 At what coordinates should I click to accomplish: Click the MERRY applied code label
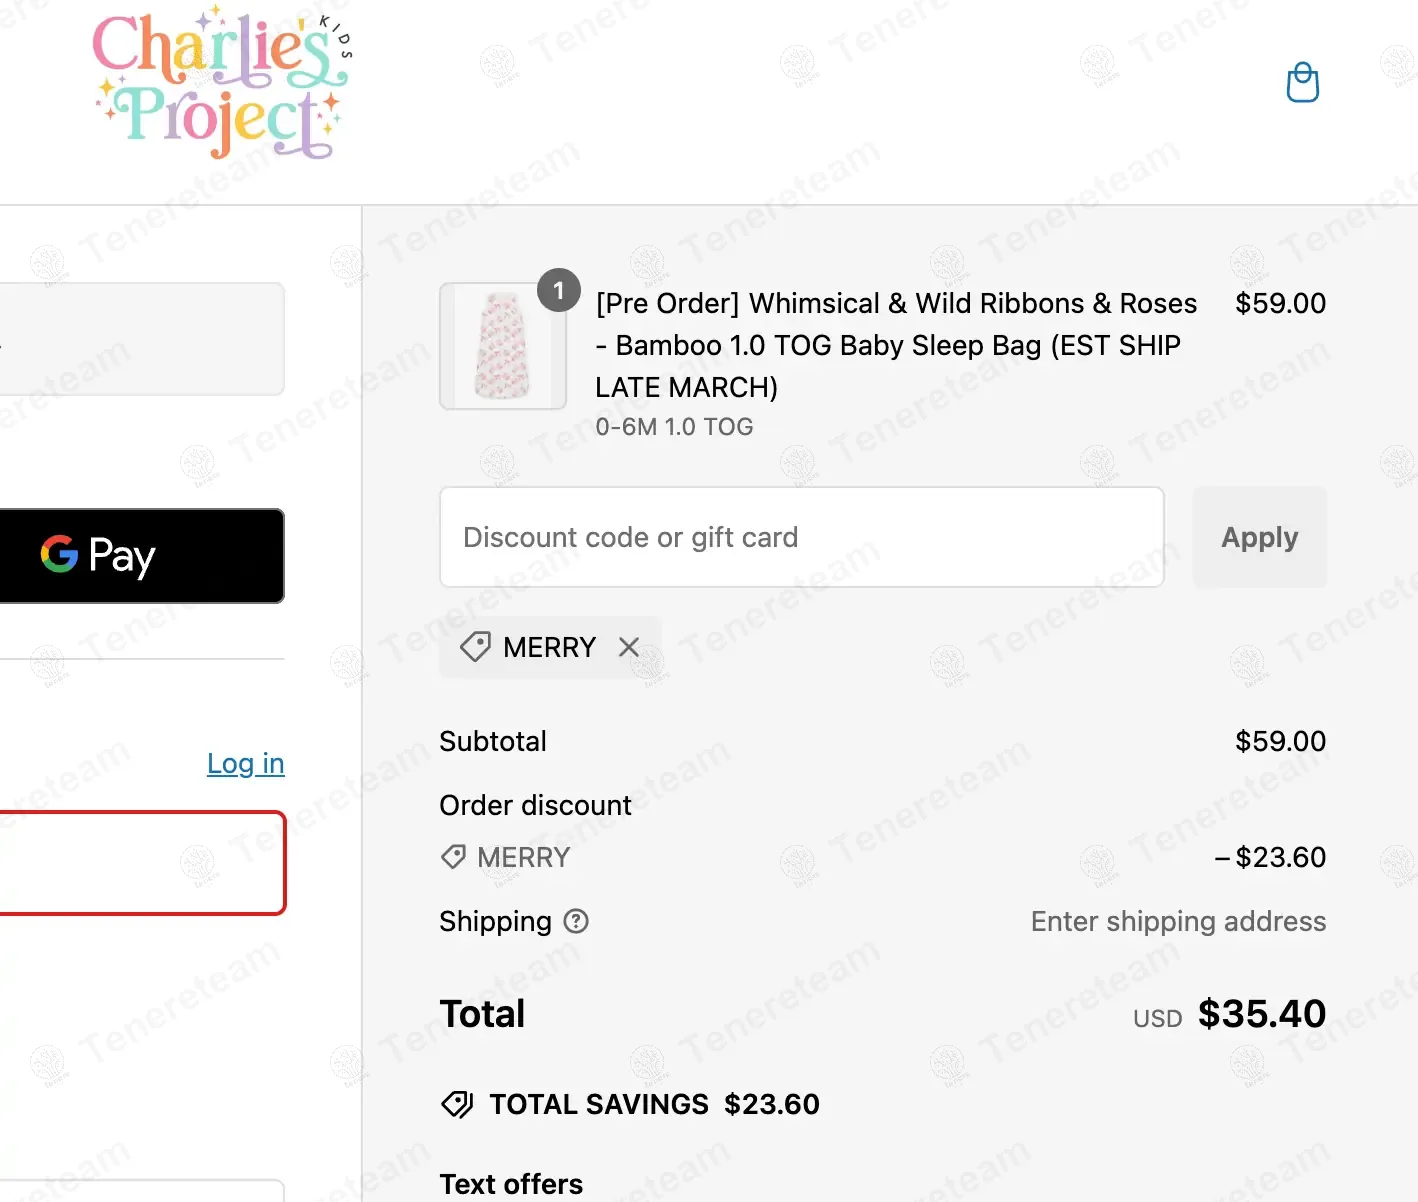(x=549, y=647)
